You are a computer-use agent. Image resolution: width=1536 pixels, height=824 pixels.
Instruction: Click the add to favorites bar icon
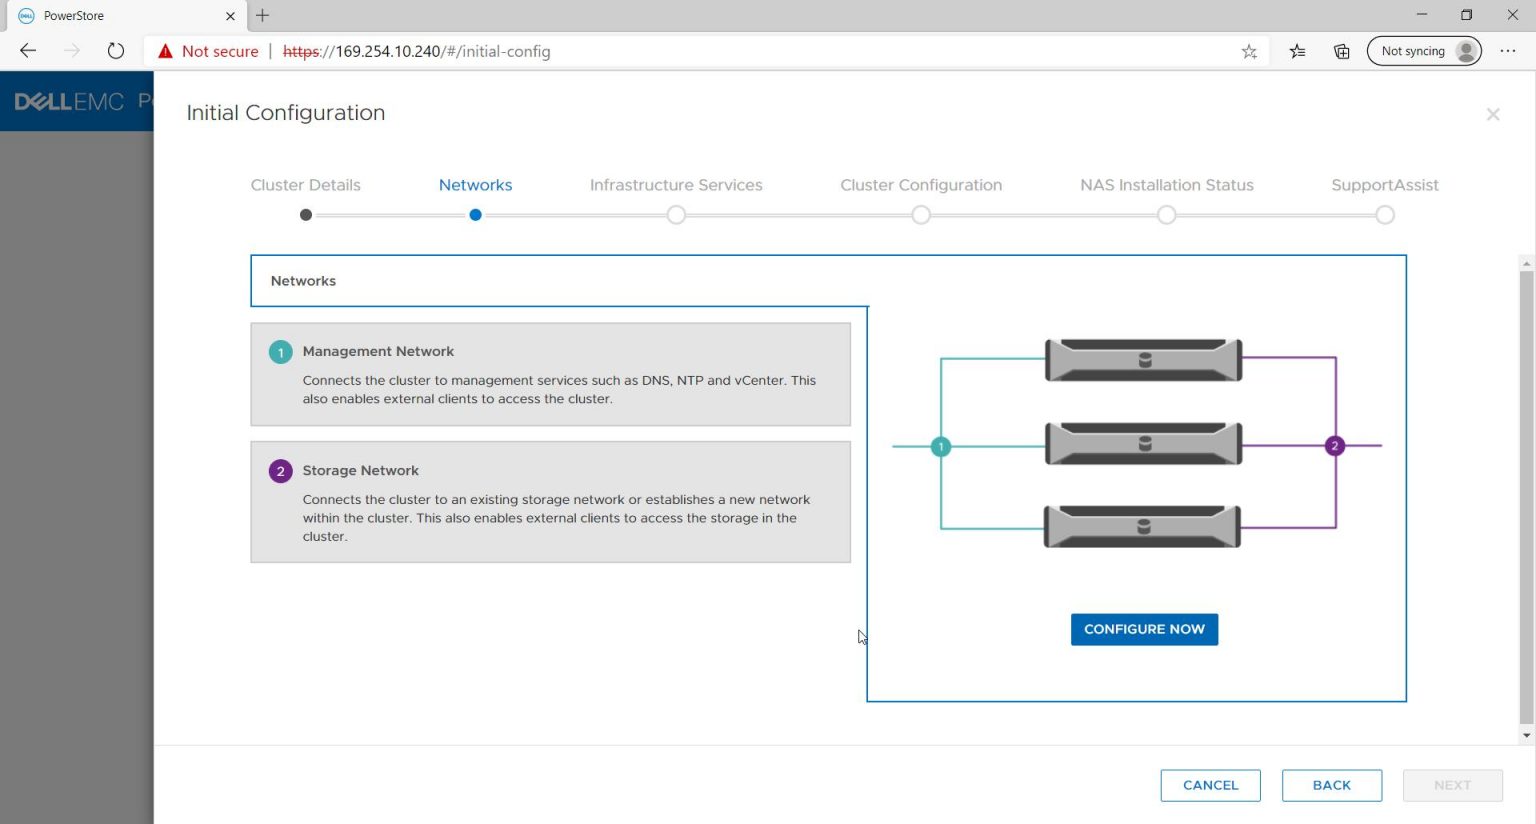tap(1297, 50)
